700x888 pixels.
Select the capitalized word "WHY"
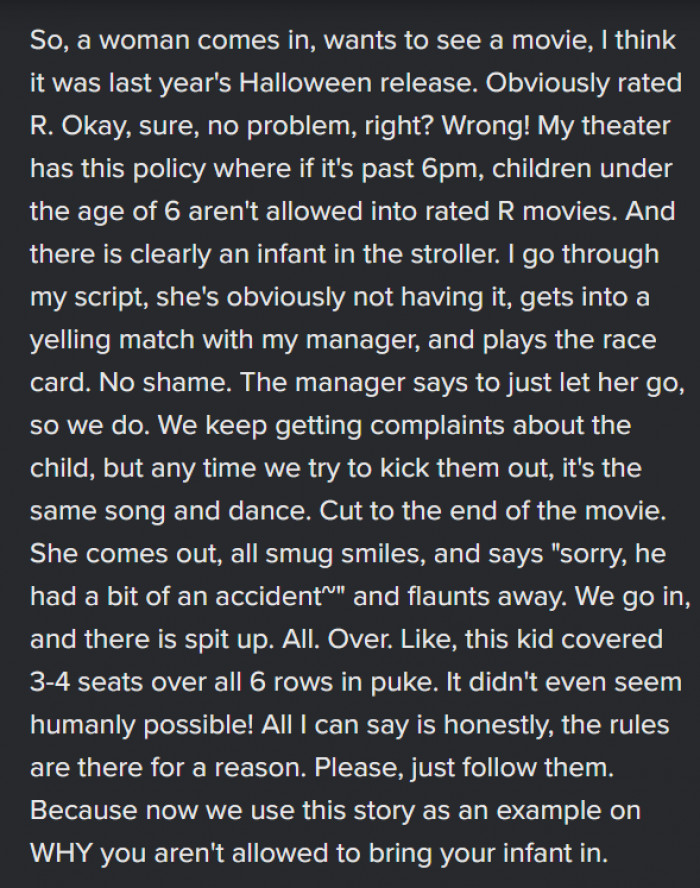tap(61, 853)
